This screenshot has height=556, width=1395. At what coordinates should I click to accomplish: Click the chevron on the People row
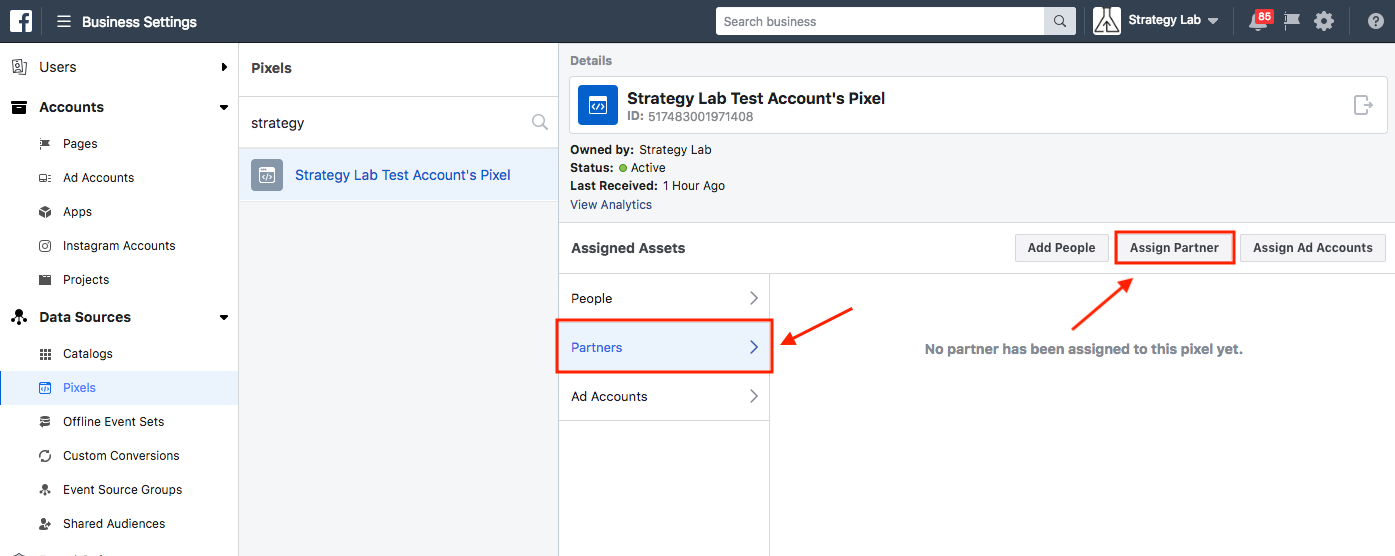click(754, 298)
